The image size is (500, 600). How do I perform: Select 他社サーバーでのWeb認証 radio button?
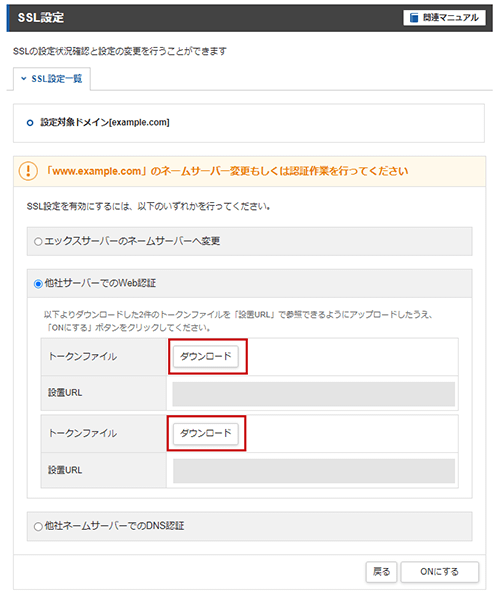(x=38, y=284)
